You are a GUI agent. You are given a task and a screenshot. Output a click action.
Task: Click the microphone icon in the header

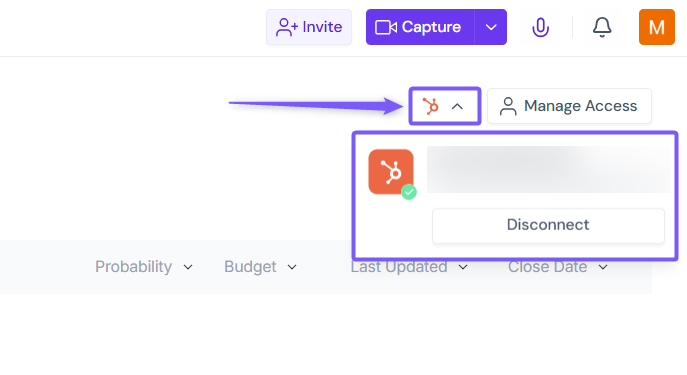(x=540, y=27)
